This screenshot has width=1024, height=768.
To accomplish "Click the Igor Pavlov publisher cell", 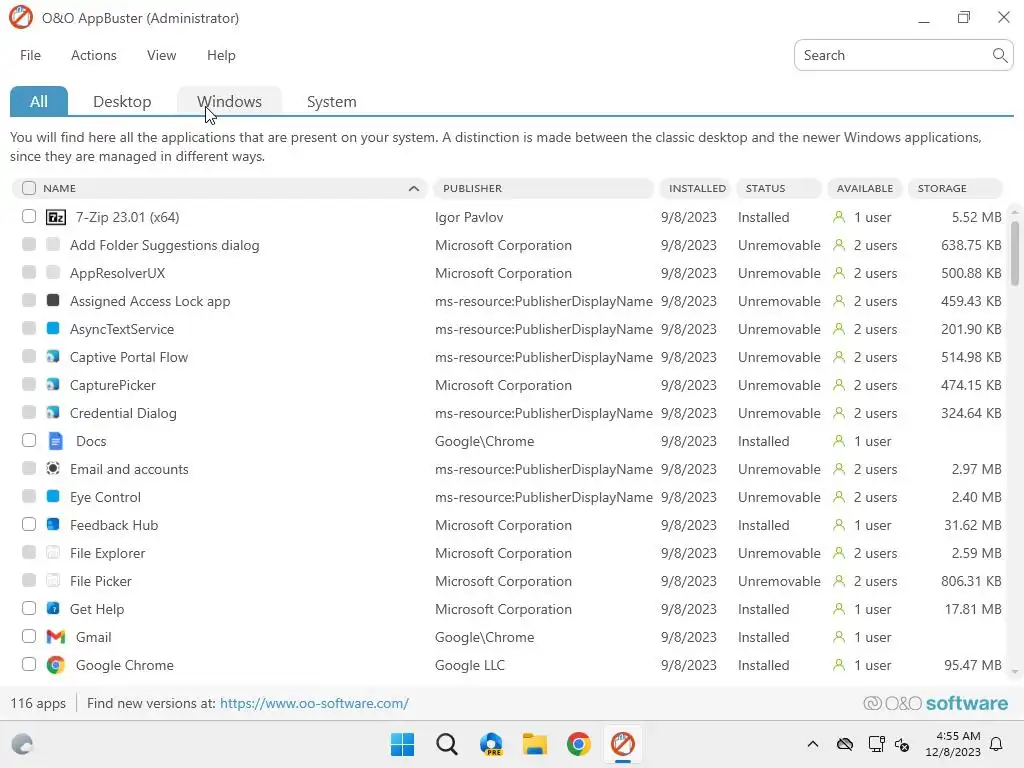I will tap(469, 217).
